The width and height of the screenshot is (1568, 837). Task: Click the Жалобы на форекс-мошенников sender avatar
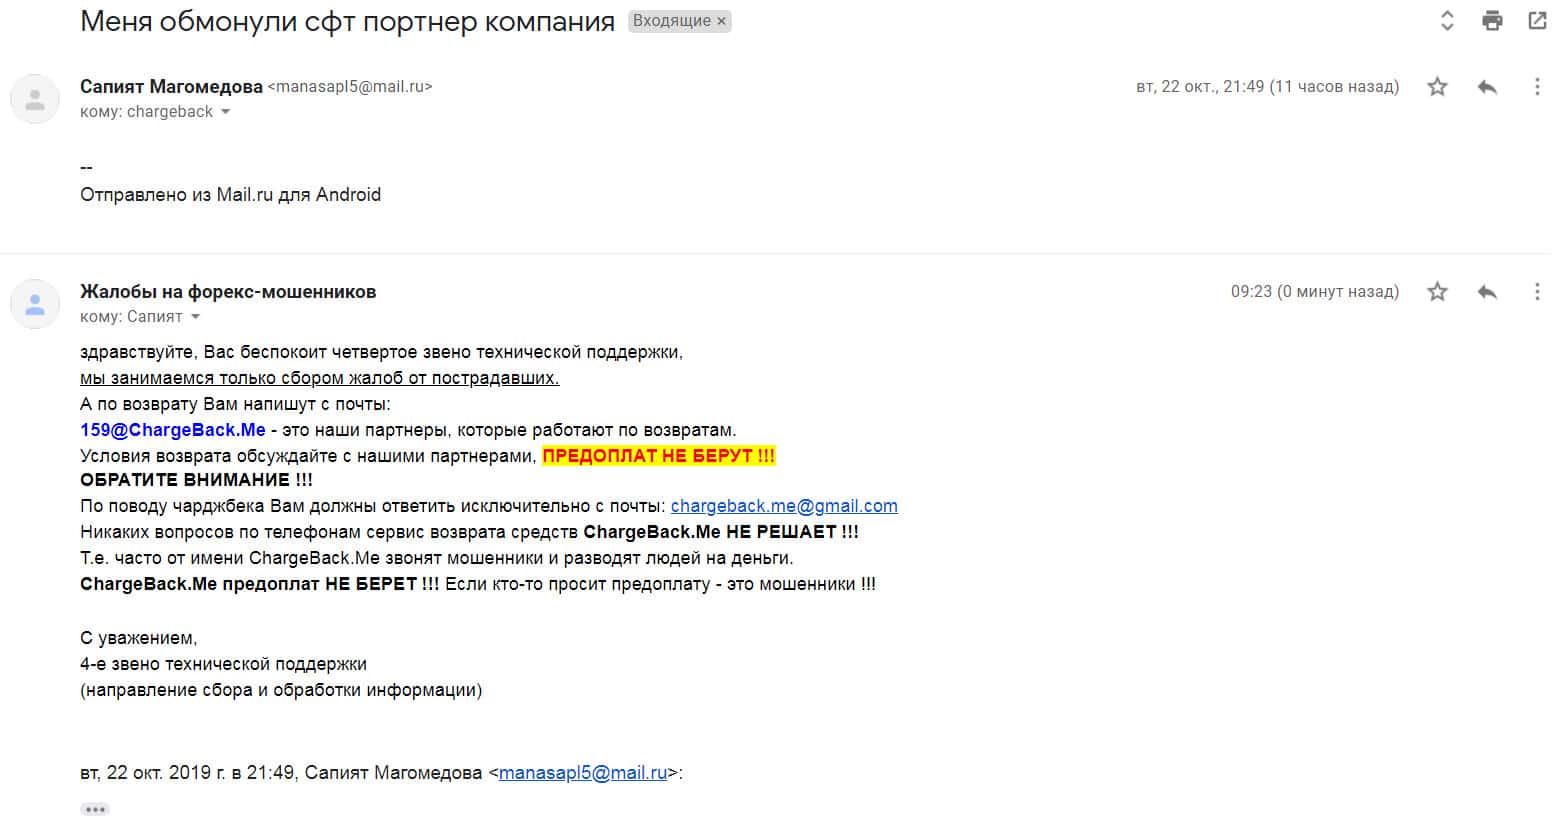click(35, 304)
